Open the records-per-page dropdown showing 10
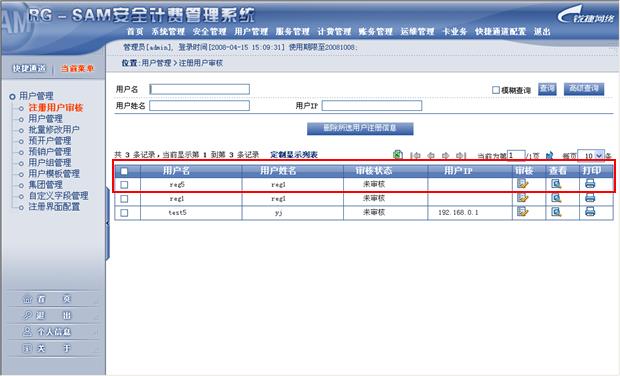This screenshot has height=376, width=620. pos(591,156)
